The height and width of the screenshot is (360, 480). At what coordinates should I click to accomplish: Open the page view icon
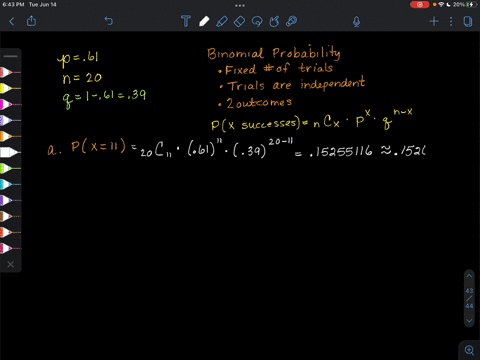468,21
